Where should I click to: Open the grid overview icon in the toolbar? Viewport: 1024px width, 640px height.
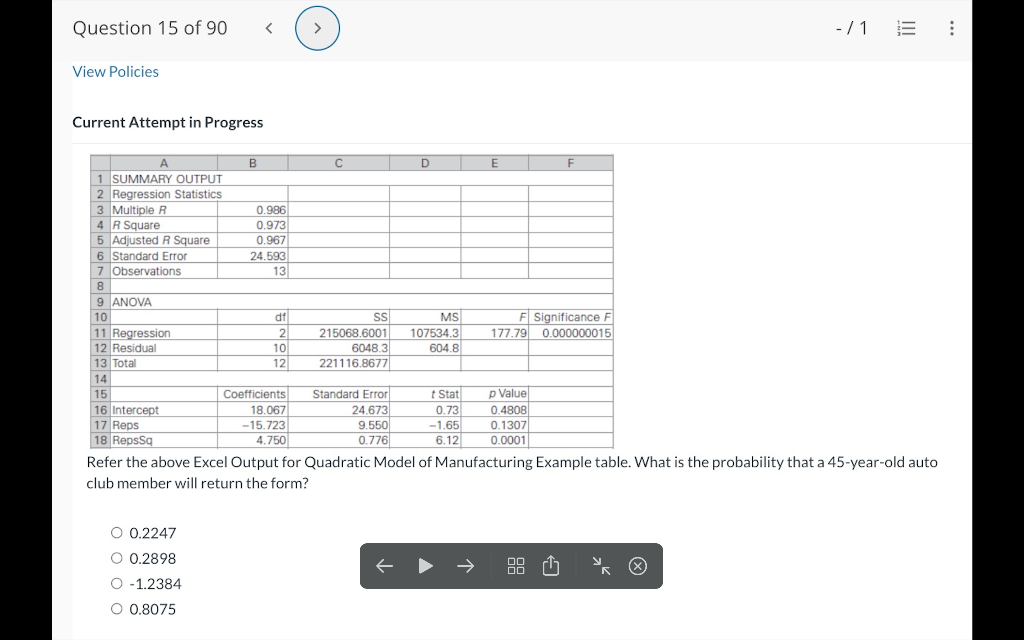coord(515,566)
